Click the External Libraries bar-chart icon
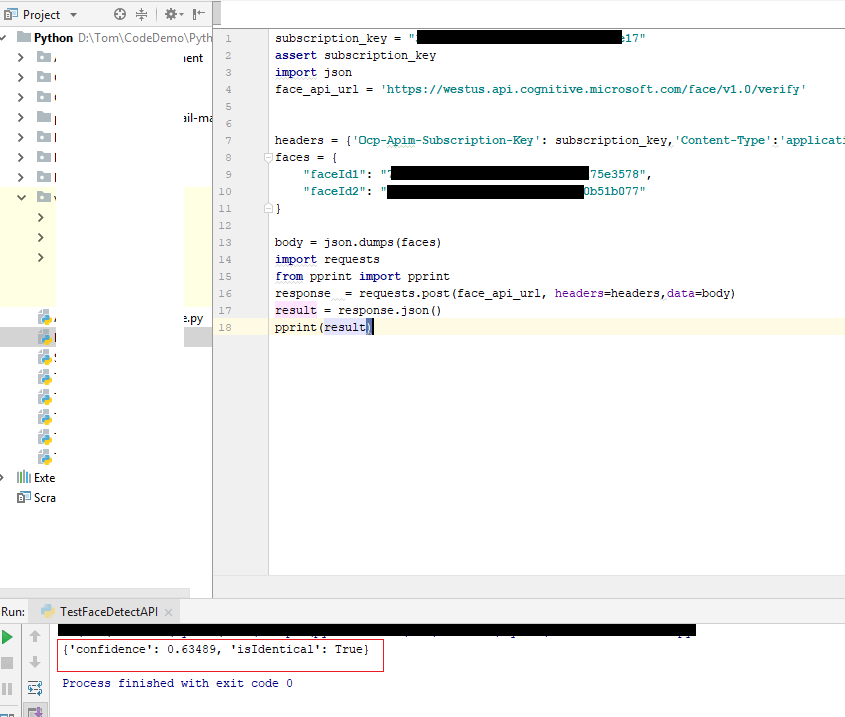Image resolution: width=845 pixels, height=717 pixels. click(24, 477)
